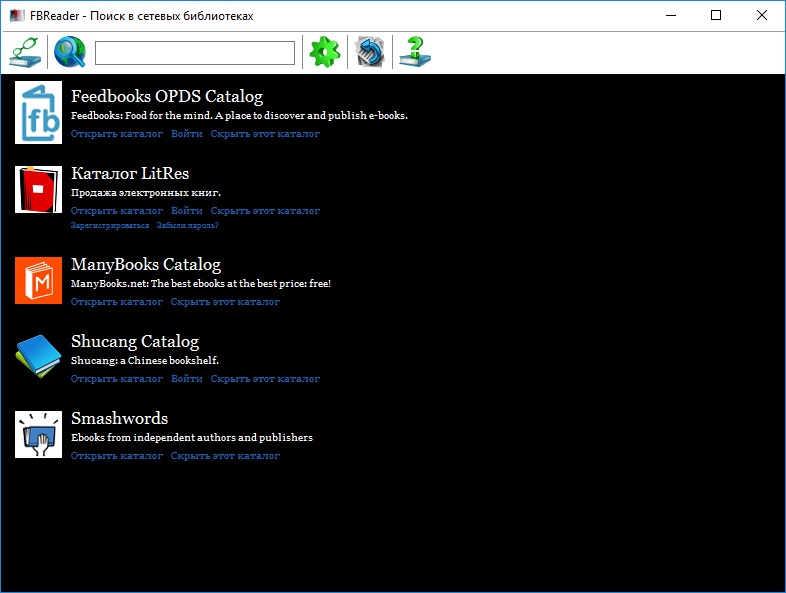
Task: Minimize the FBReader window
Action: 671,16
